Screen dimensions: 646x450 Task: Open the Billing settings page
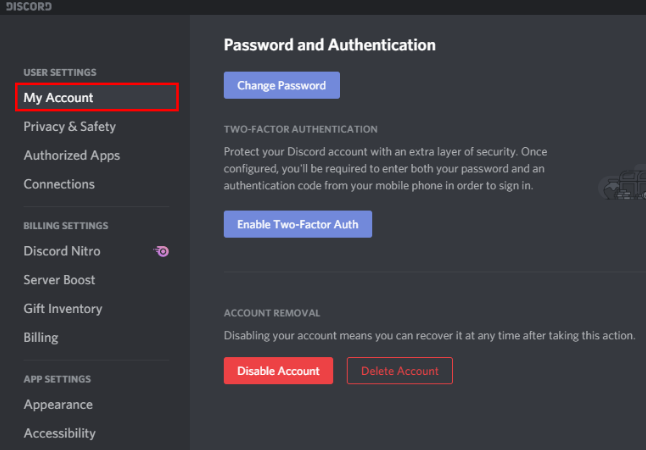pyautogui.click(x=41, y=338)
